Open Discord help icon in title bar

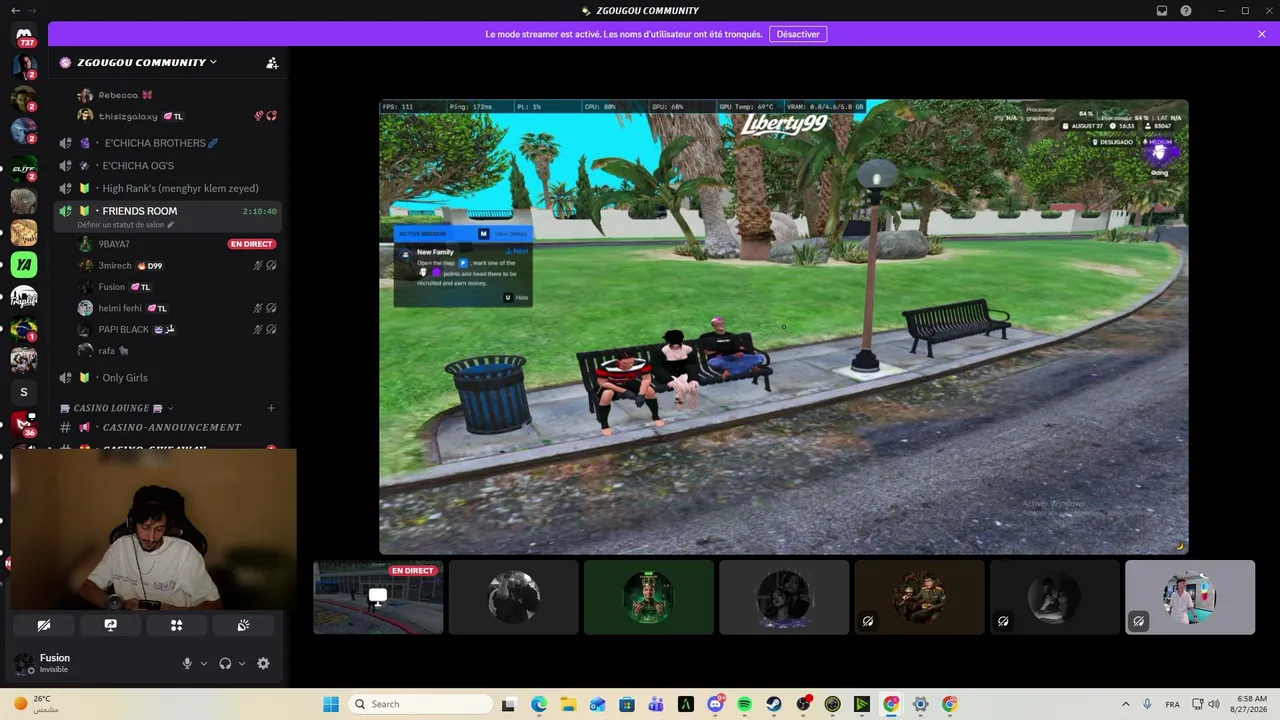(1186, 11)
